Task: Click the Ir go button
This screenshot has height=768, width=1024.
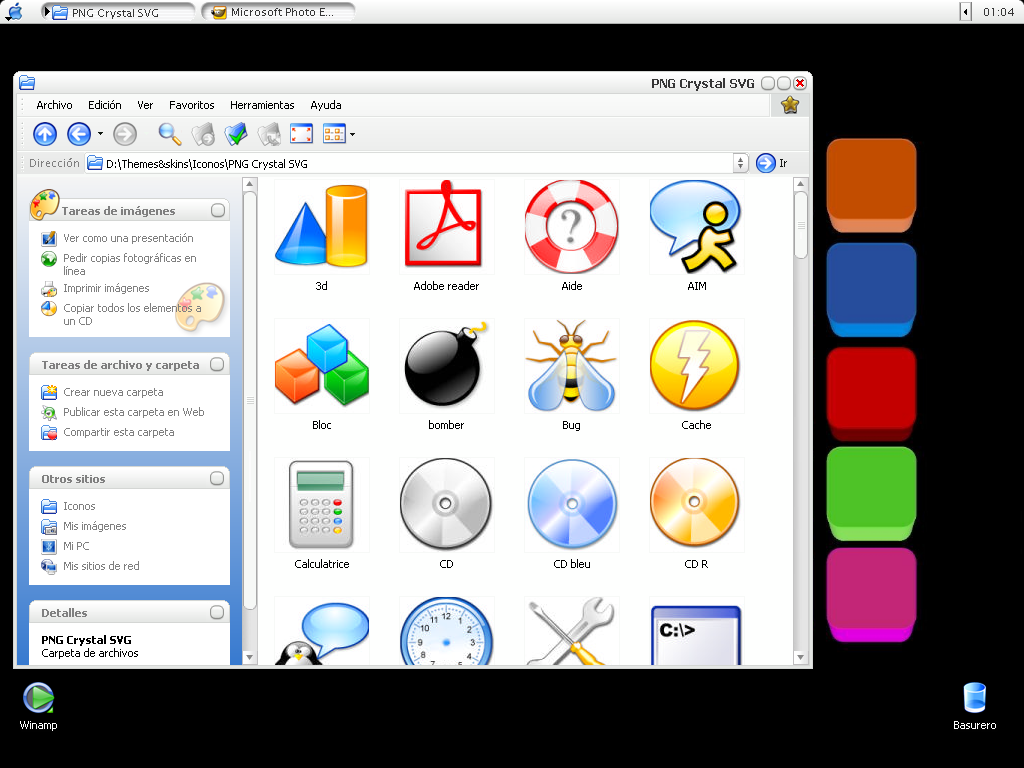Action: 771,163
